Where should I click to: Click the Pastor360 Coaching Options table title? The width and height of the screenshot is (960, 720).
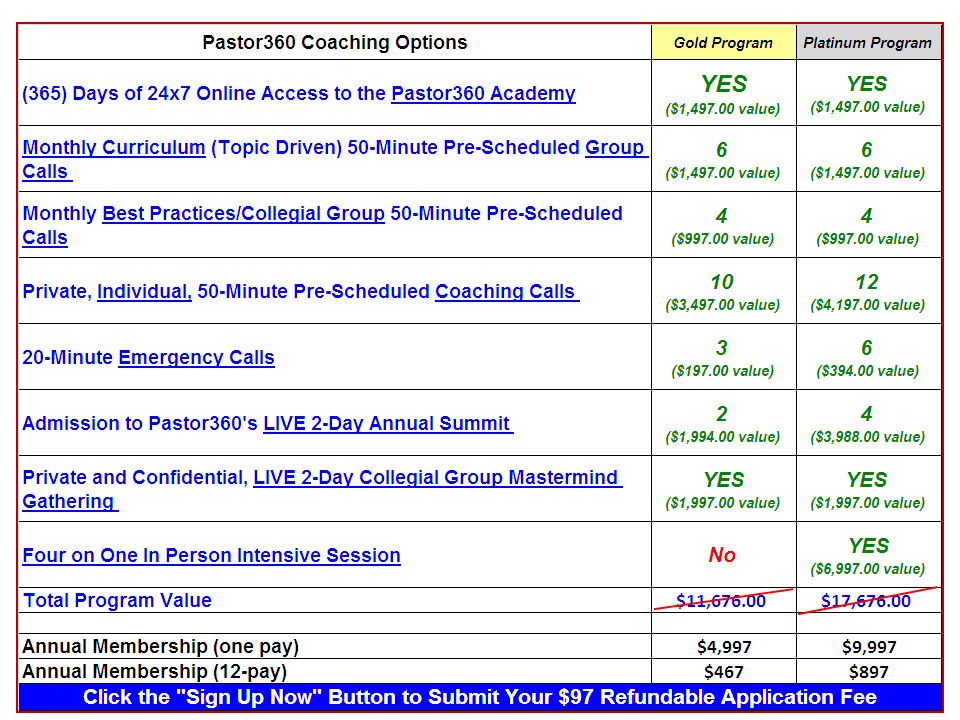point(334,43)
